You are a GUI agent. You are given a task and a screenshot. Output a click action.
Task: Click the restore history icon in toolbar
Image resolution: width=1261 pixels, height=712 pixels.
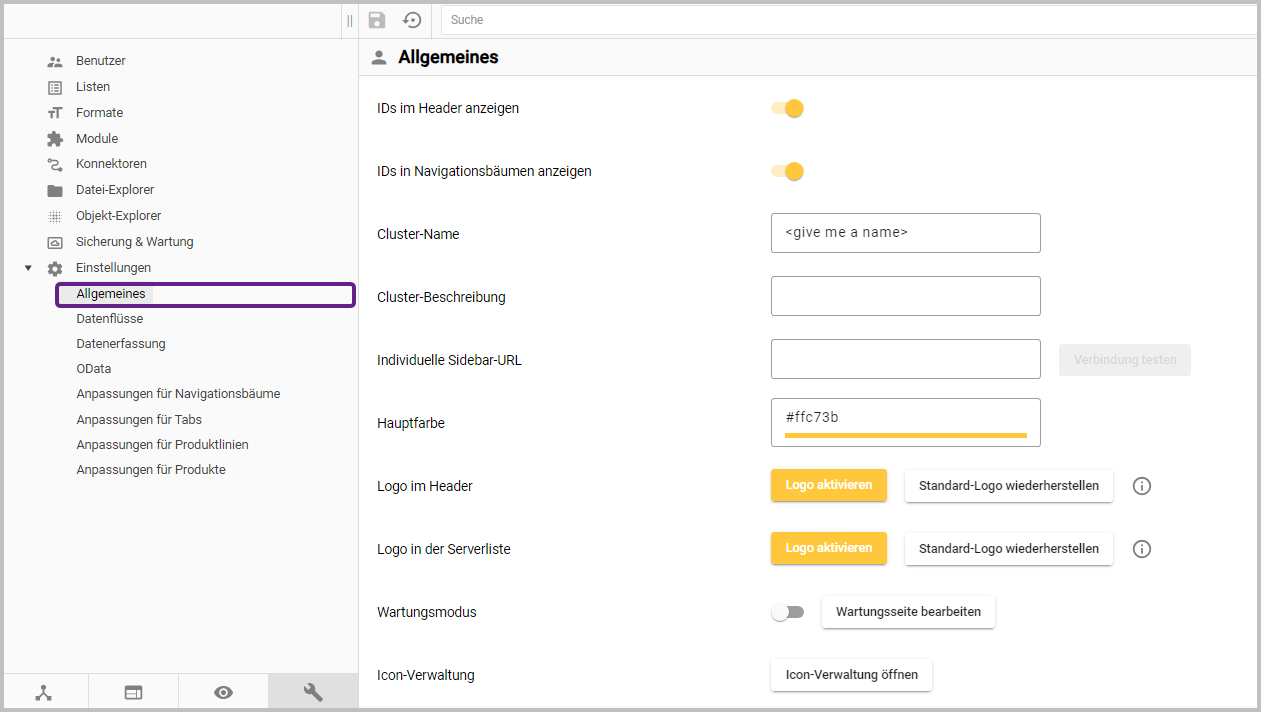[x=412, y=20]
